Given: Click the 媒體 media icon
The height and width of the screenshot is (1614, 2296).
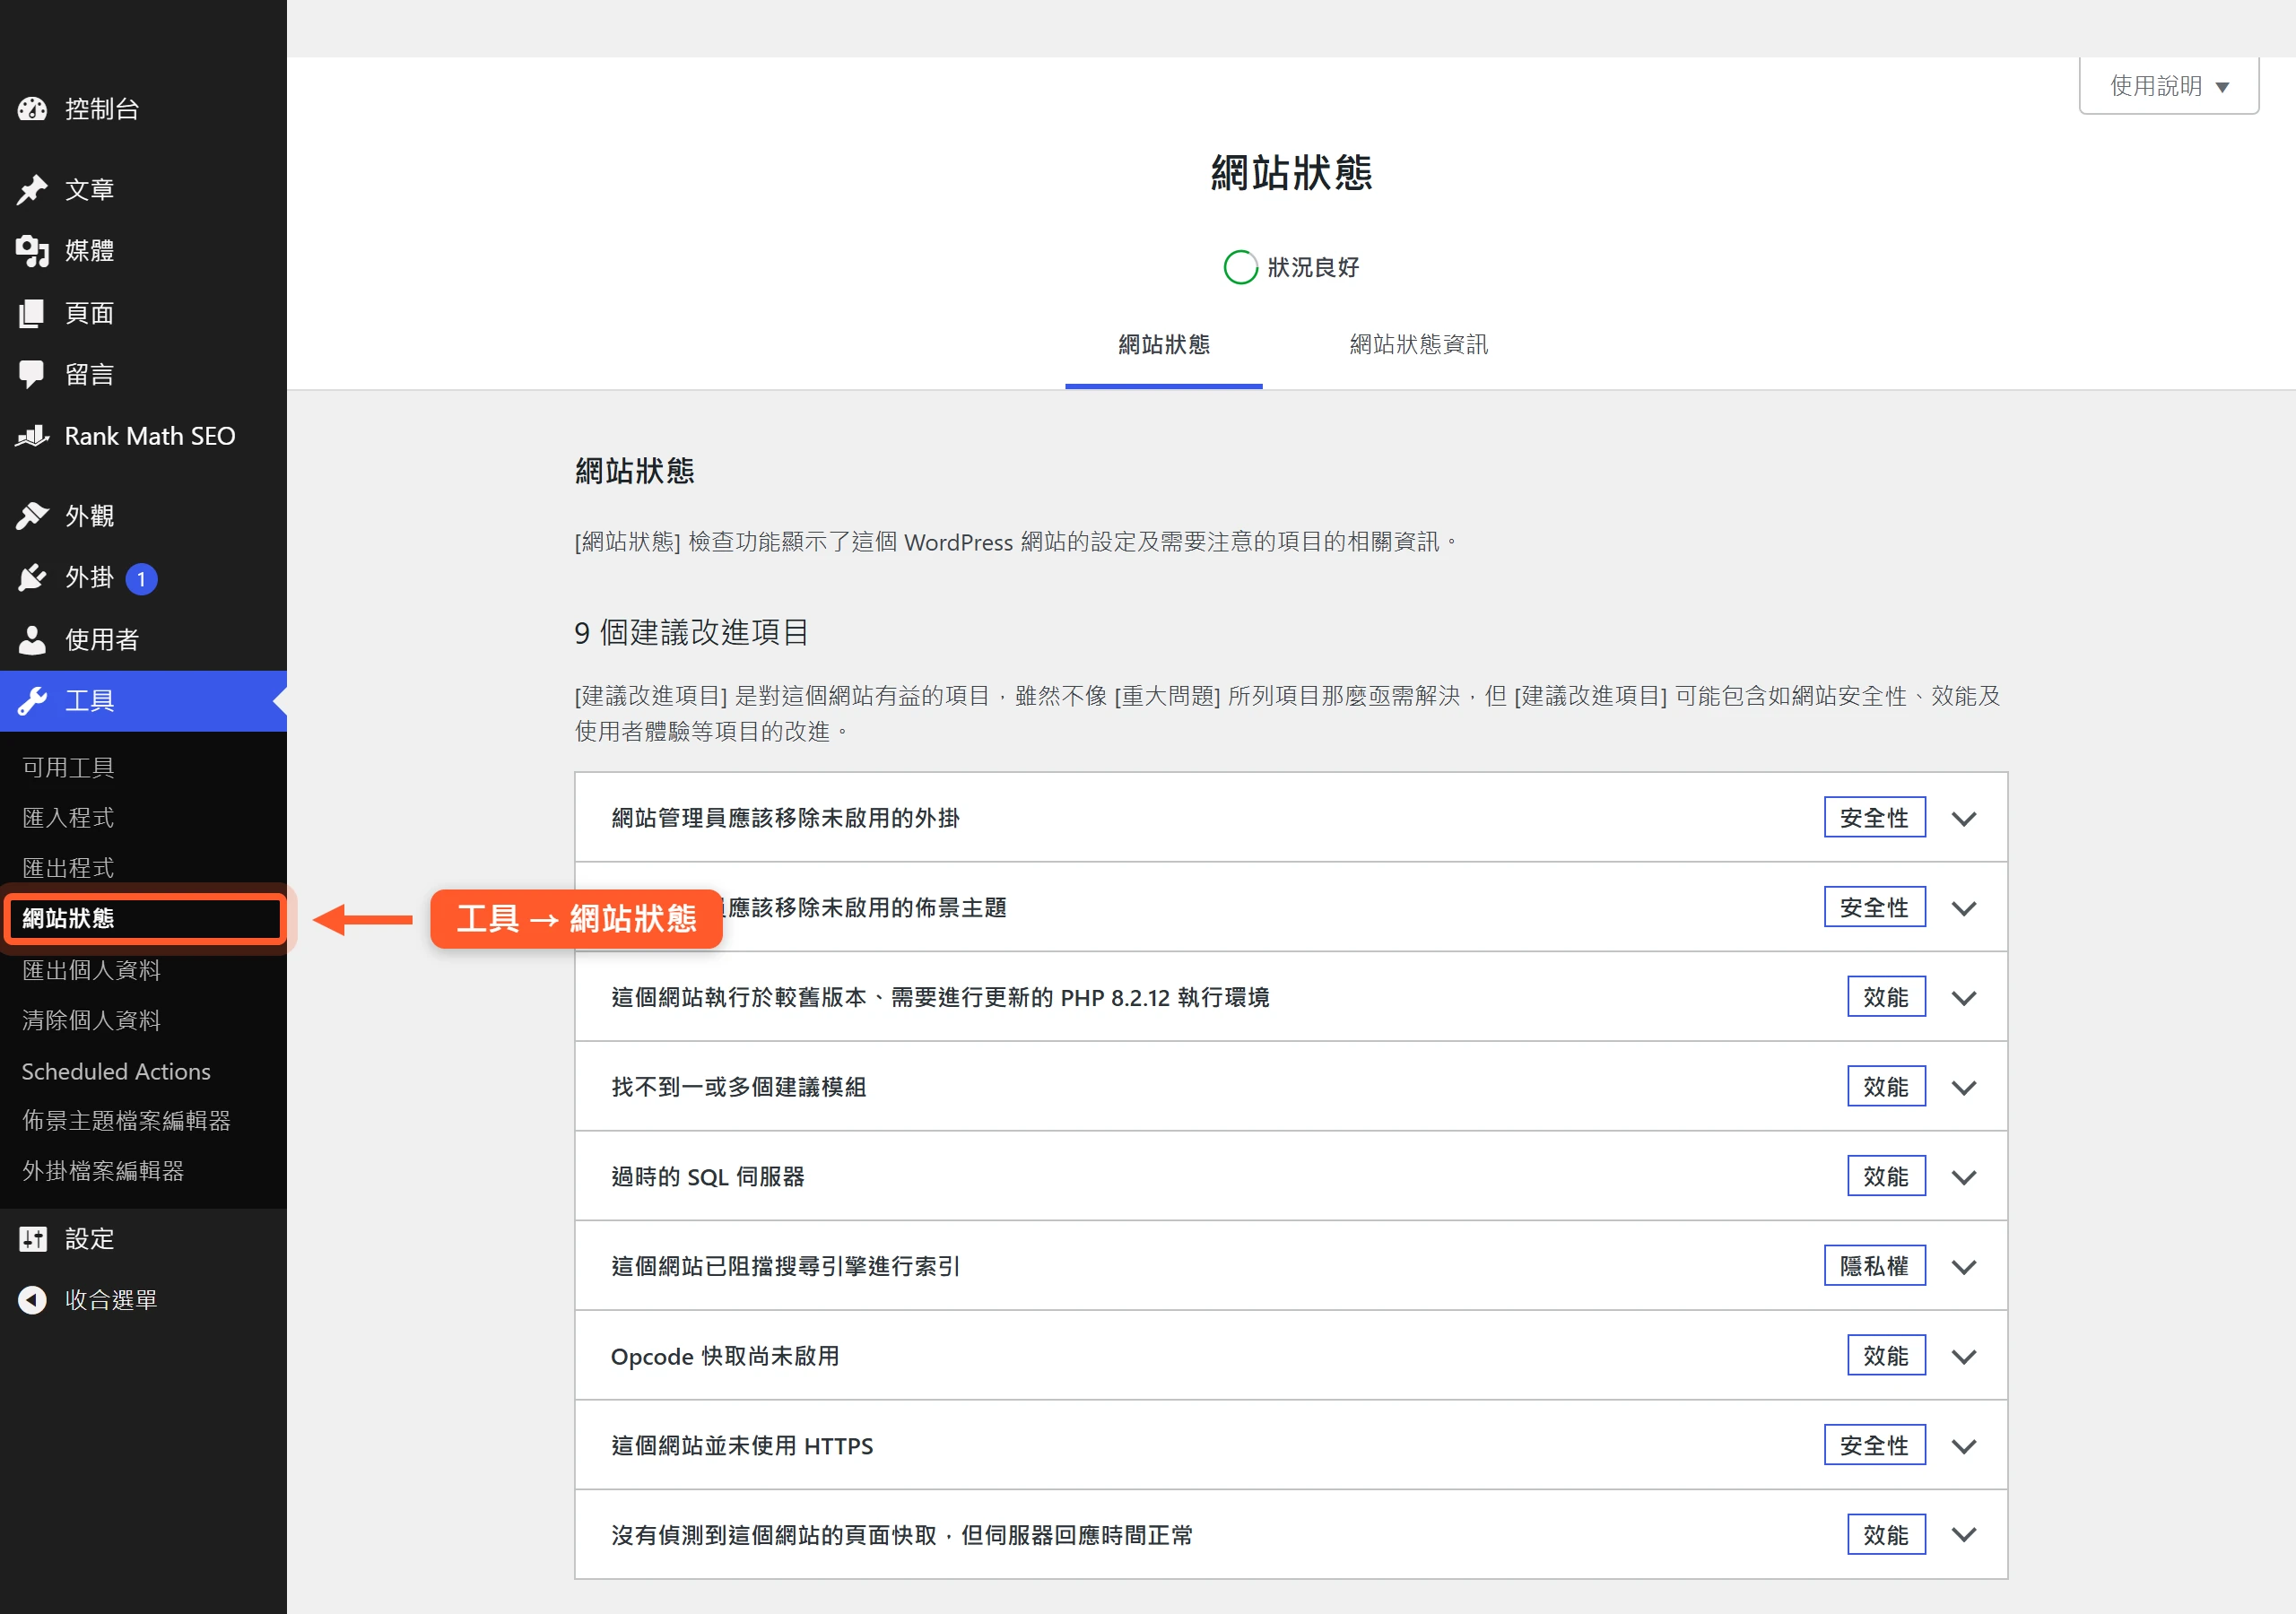Looking at the screenshot, I should click(32, 251).
